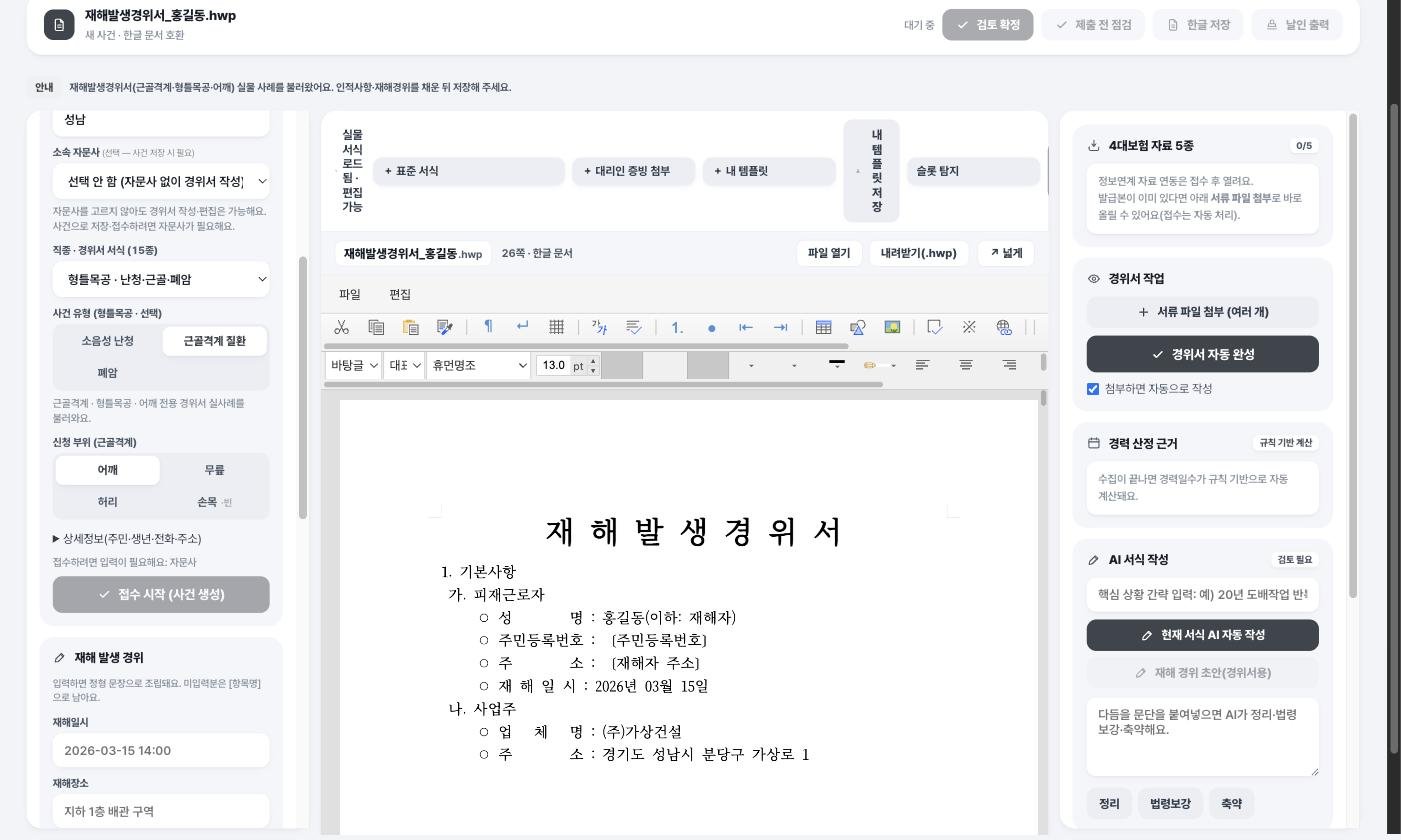Select 허리 body part option

(x=108, y=502)
